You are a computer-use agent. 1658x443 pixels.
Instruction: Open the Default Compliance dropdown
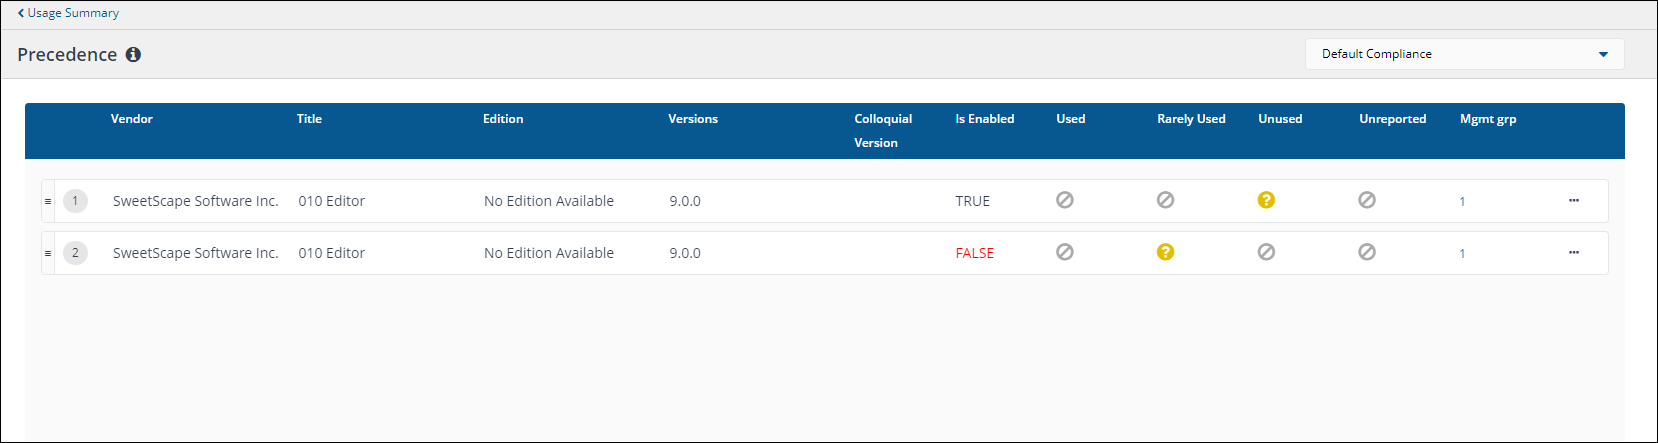point(1464,54)
